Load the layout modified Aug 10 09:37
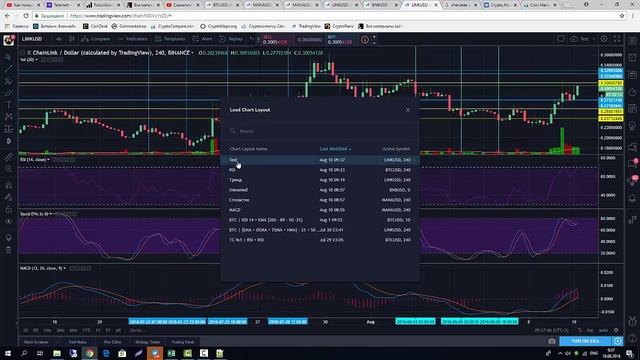 320,160
